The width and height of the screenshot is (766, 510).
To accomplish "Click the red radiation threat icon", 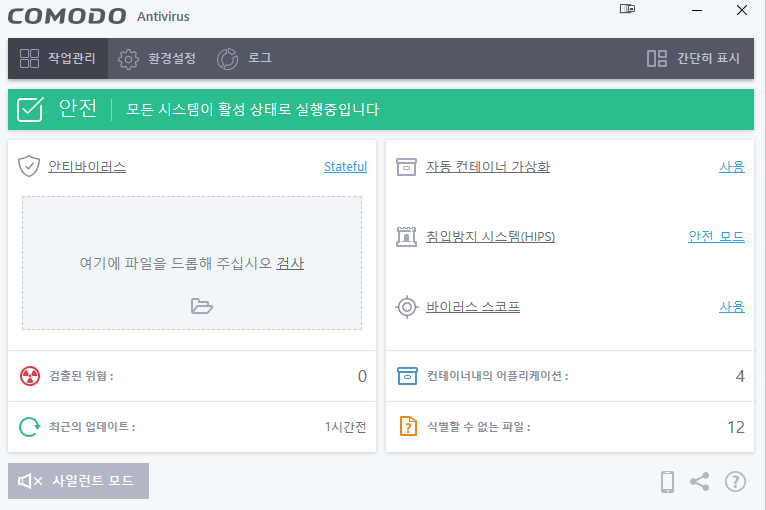I will coord(30,376).
